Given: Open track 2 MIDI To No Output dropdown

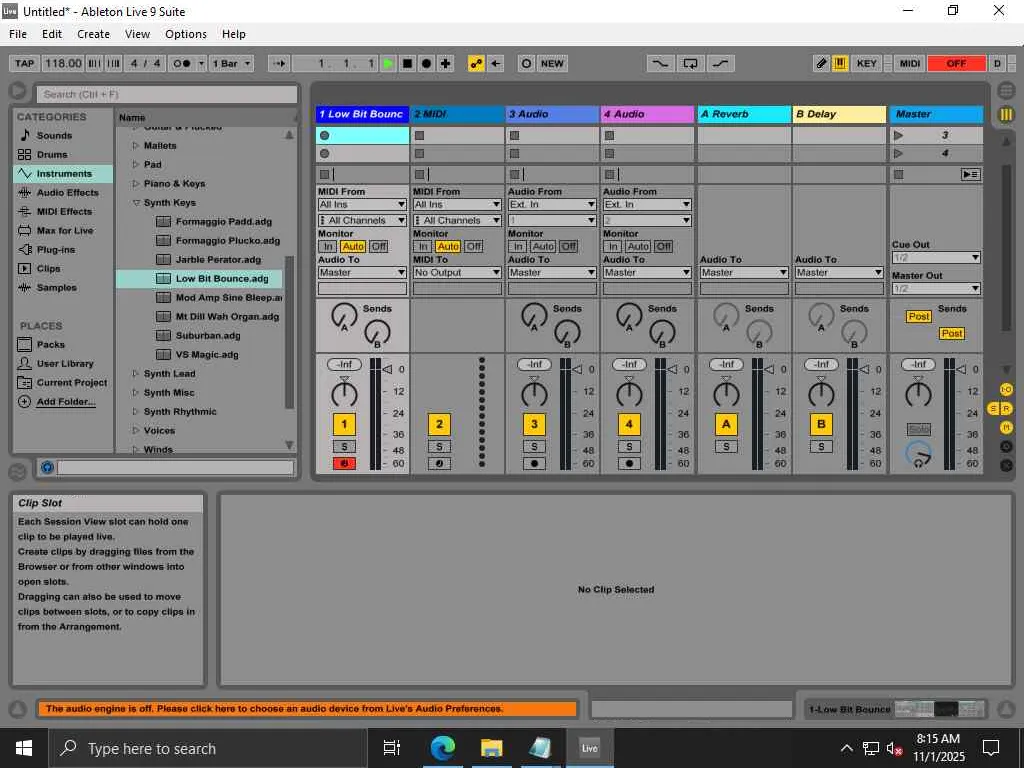Looking at the screenshot, I should pyautogui.click(x=457, y=272).
